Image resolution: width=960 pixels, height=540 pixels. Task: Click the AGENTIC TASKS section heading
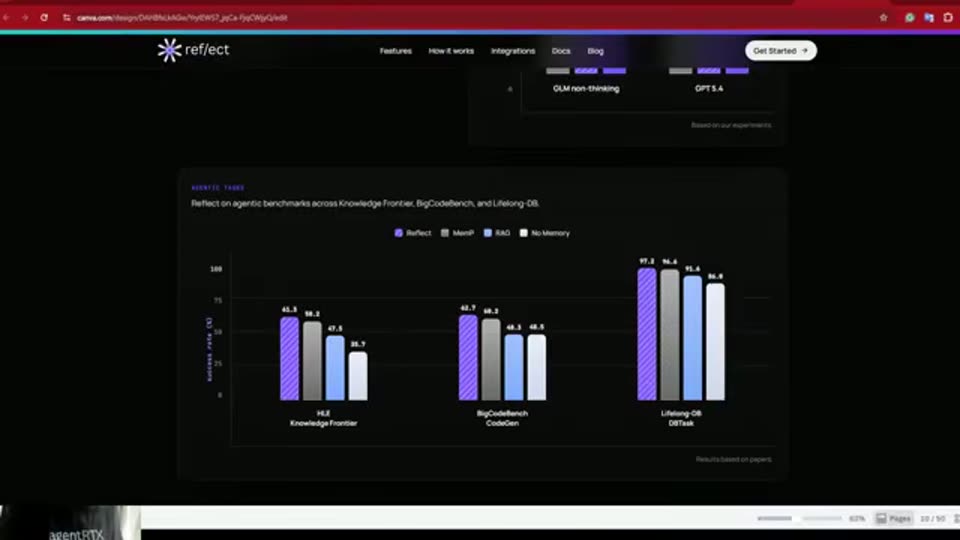(218, 188)
